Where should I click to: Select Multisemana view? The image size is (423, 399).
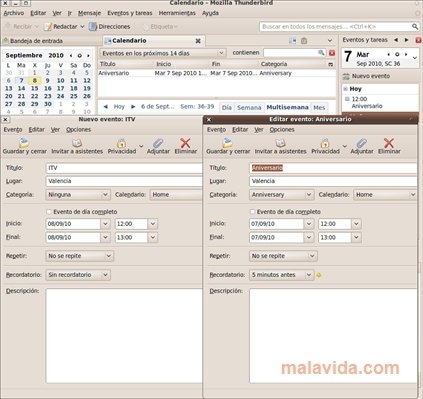point(287,107)
